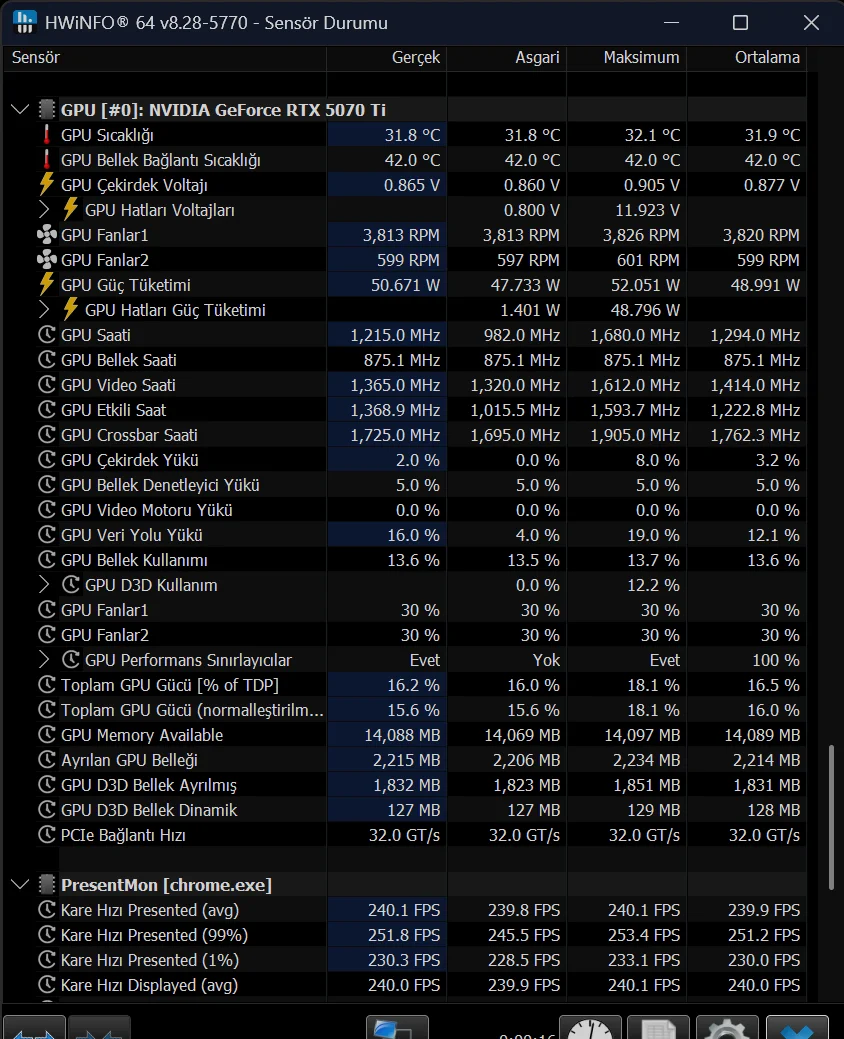
Task: Click the Ortalama column header
Action: pos(747,58)
